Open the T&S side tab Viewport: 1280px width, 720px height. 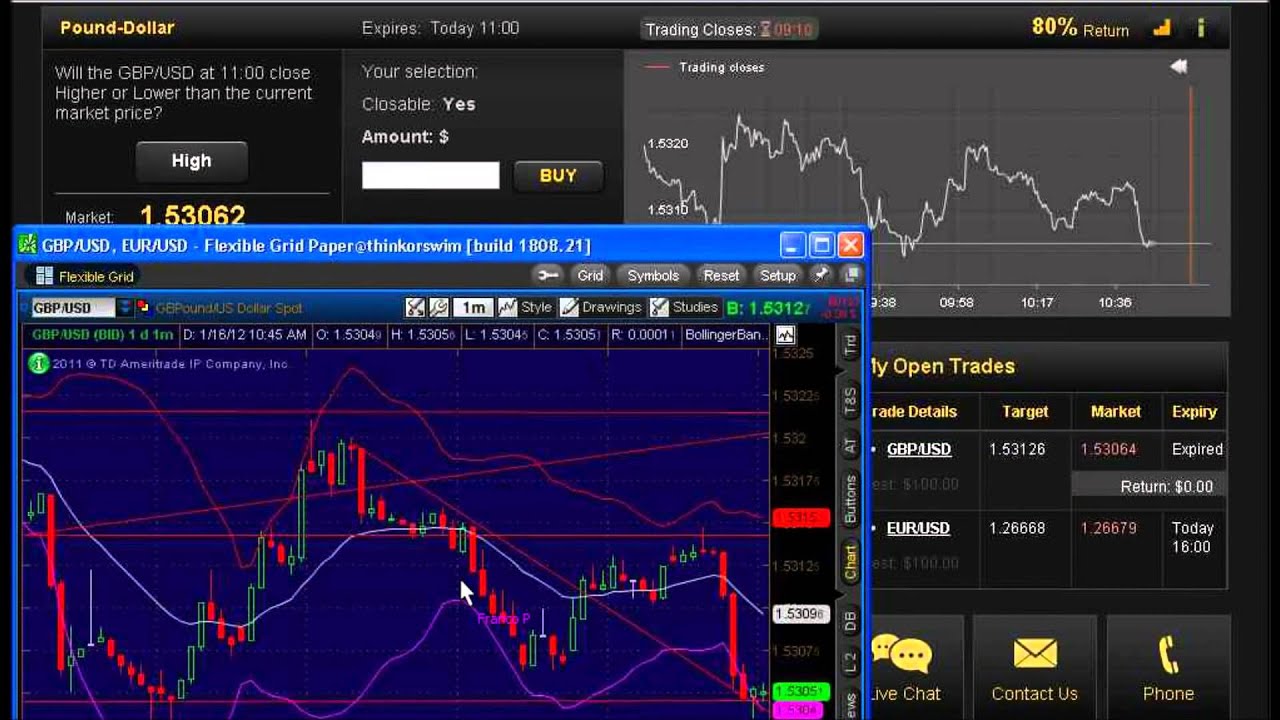click(850, 400)
